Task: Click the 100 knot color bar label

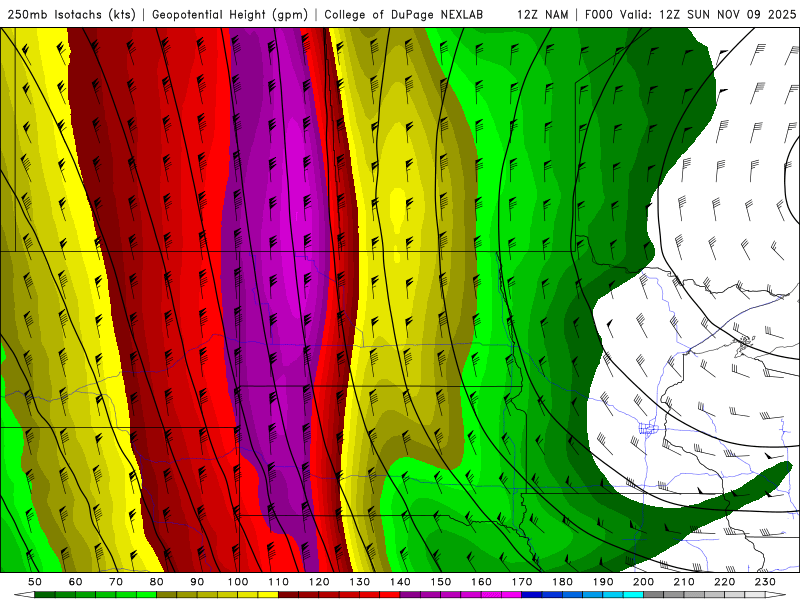Action: (238, 582)
